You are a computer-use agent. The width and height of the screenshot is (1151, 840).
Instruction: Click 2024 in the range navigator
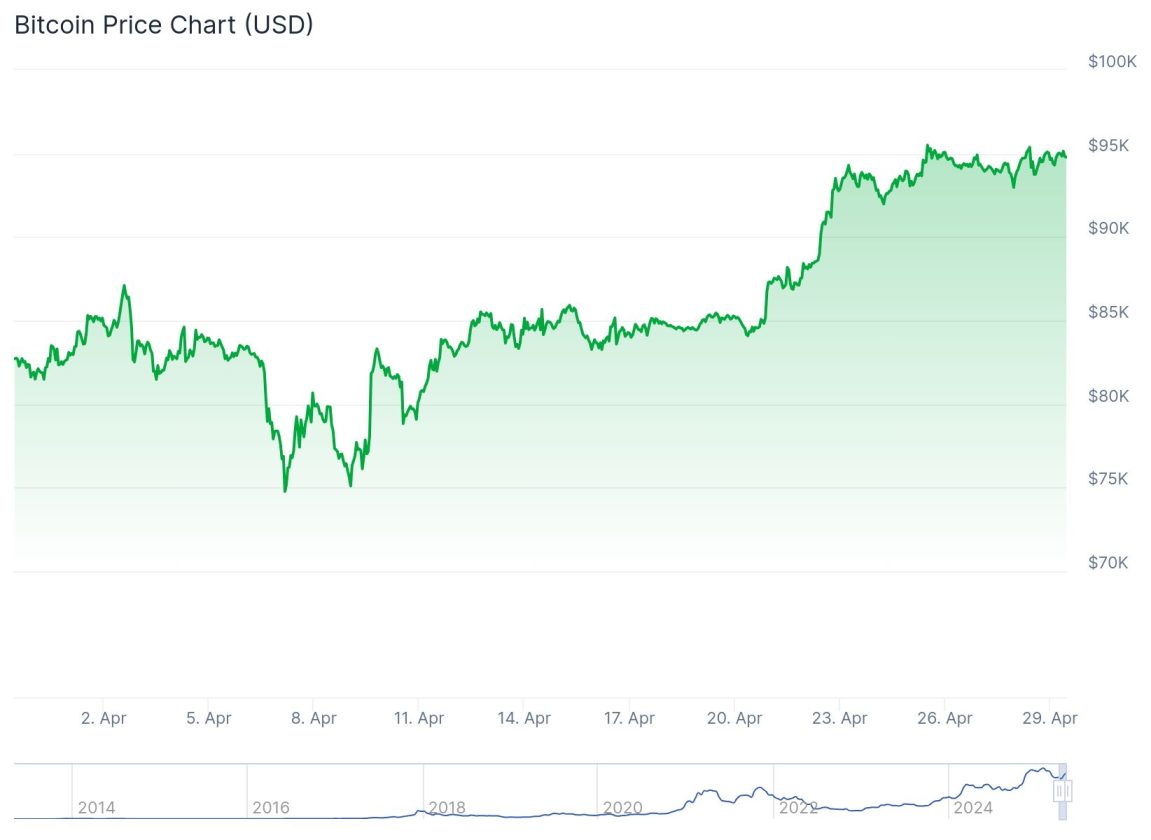973,807
